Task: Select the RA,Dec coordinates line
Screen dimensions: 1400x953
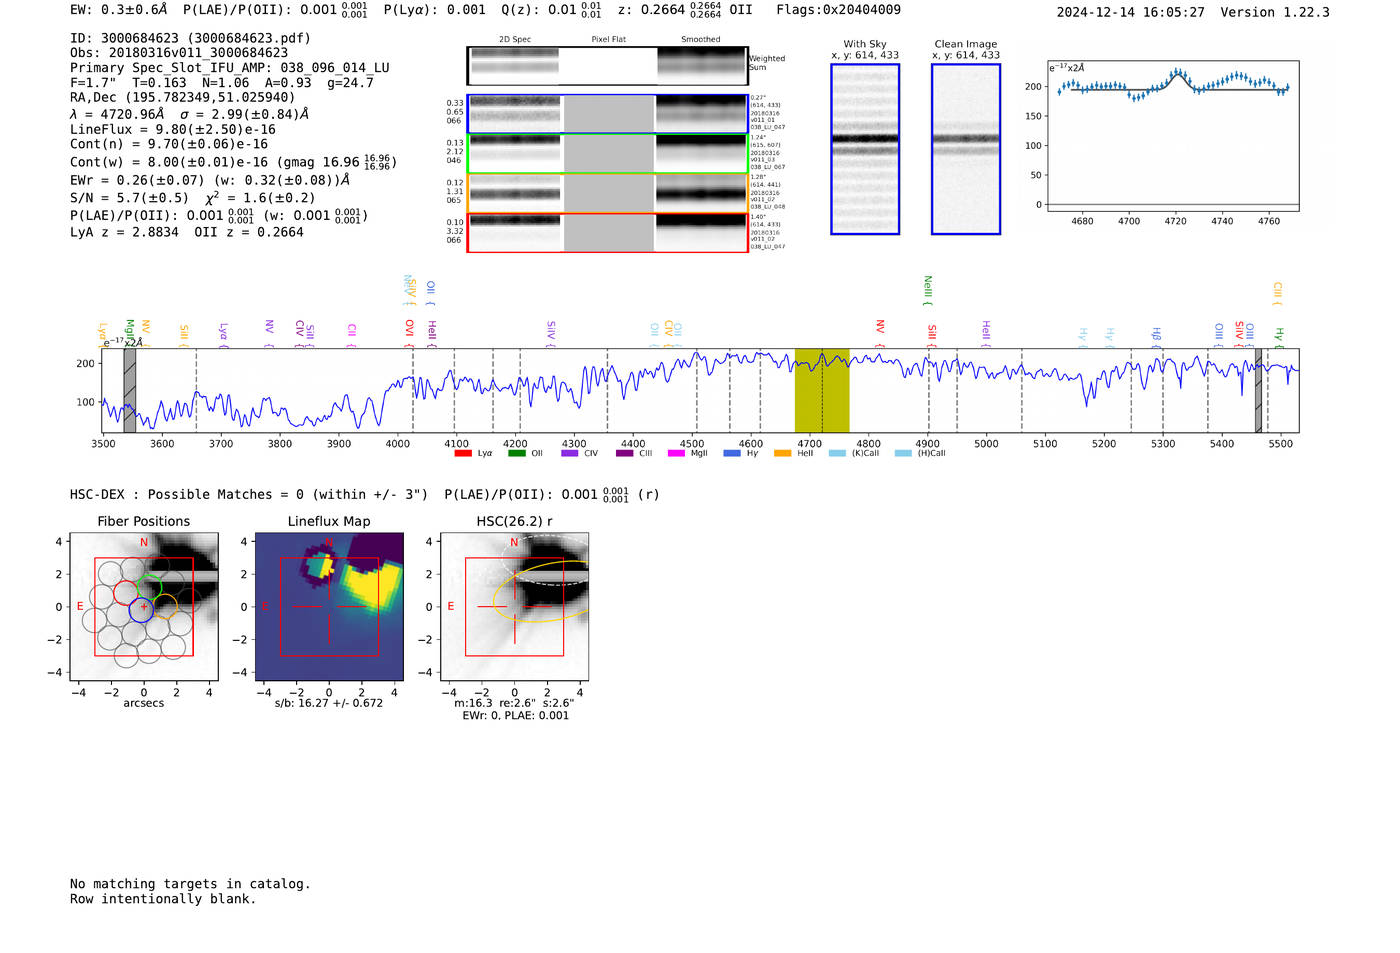Action: 183,98
